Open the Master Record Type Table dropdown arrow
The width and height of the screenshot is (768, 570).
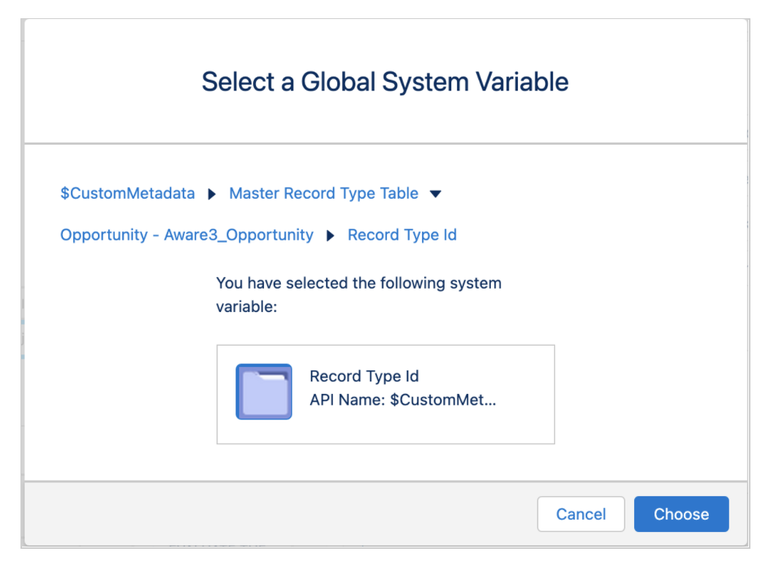[435, 194]
